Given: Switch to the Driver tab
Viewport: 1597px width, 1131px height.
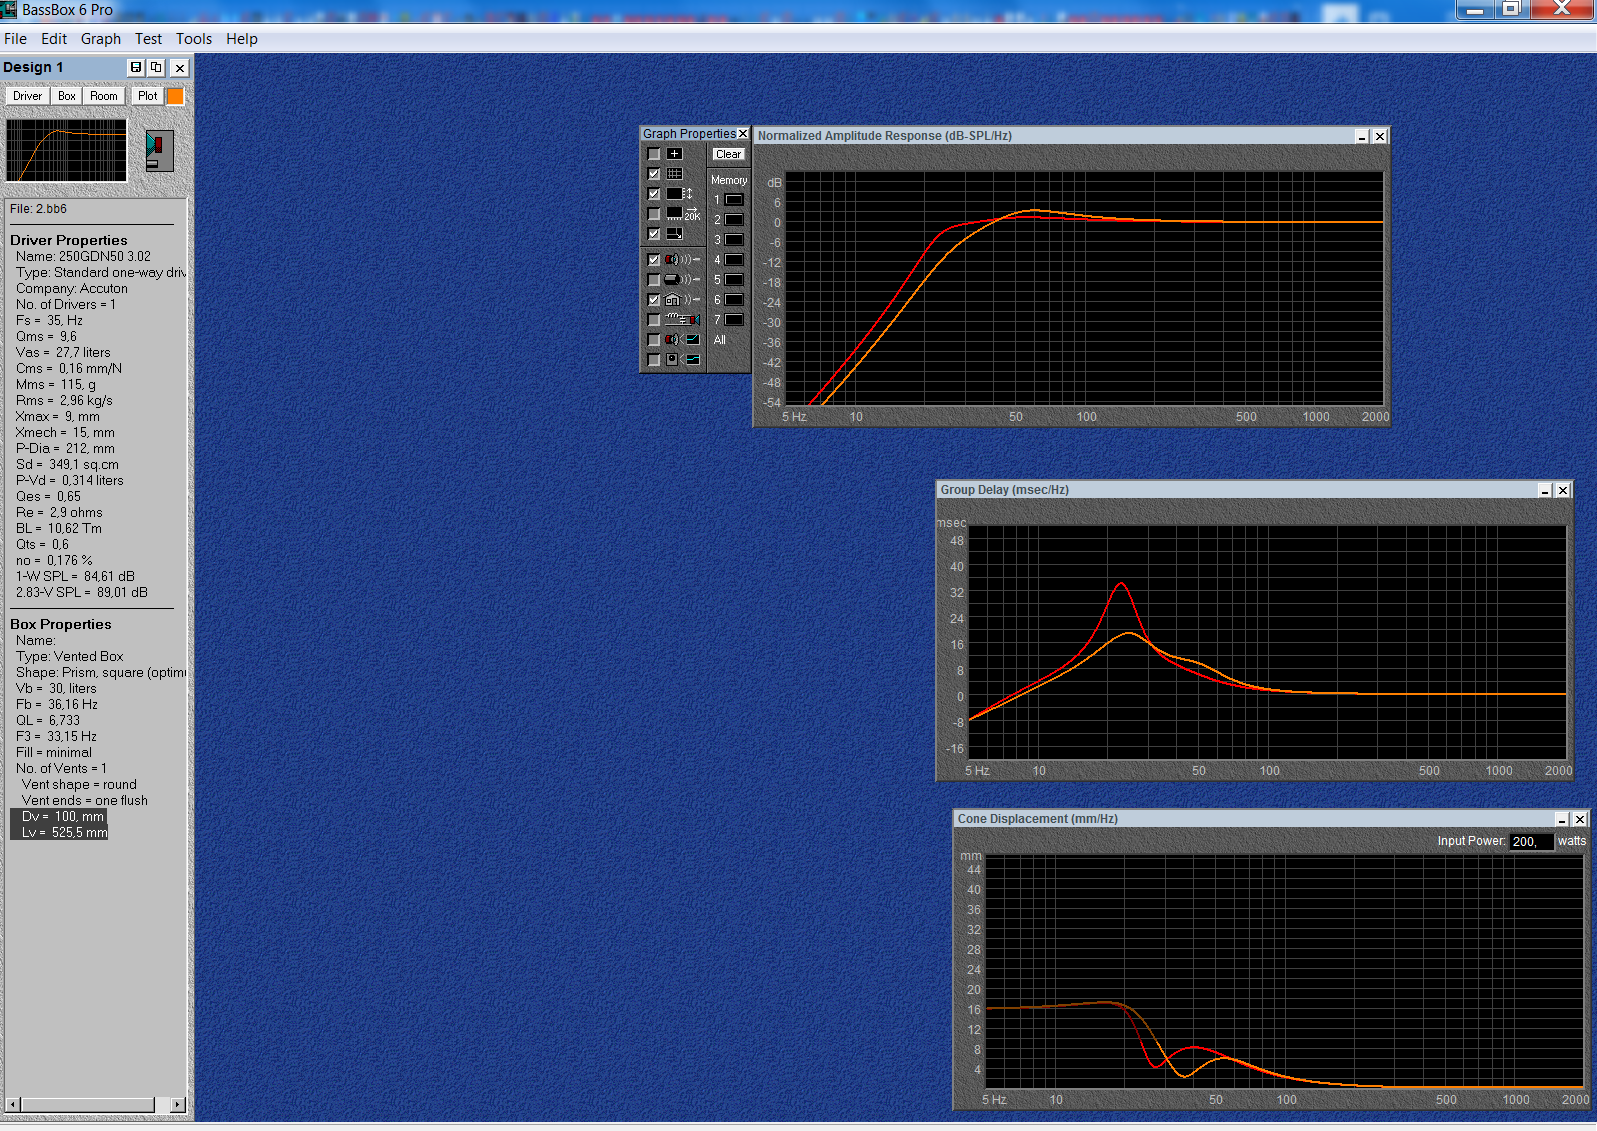Looking at the screenshot, I should tap(28, 96).
